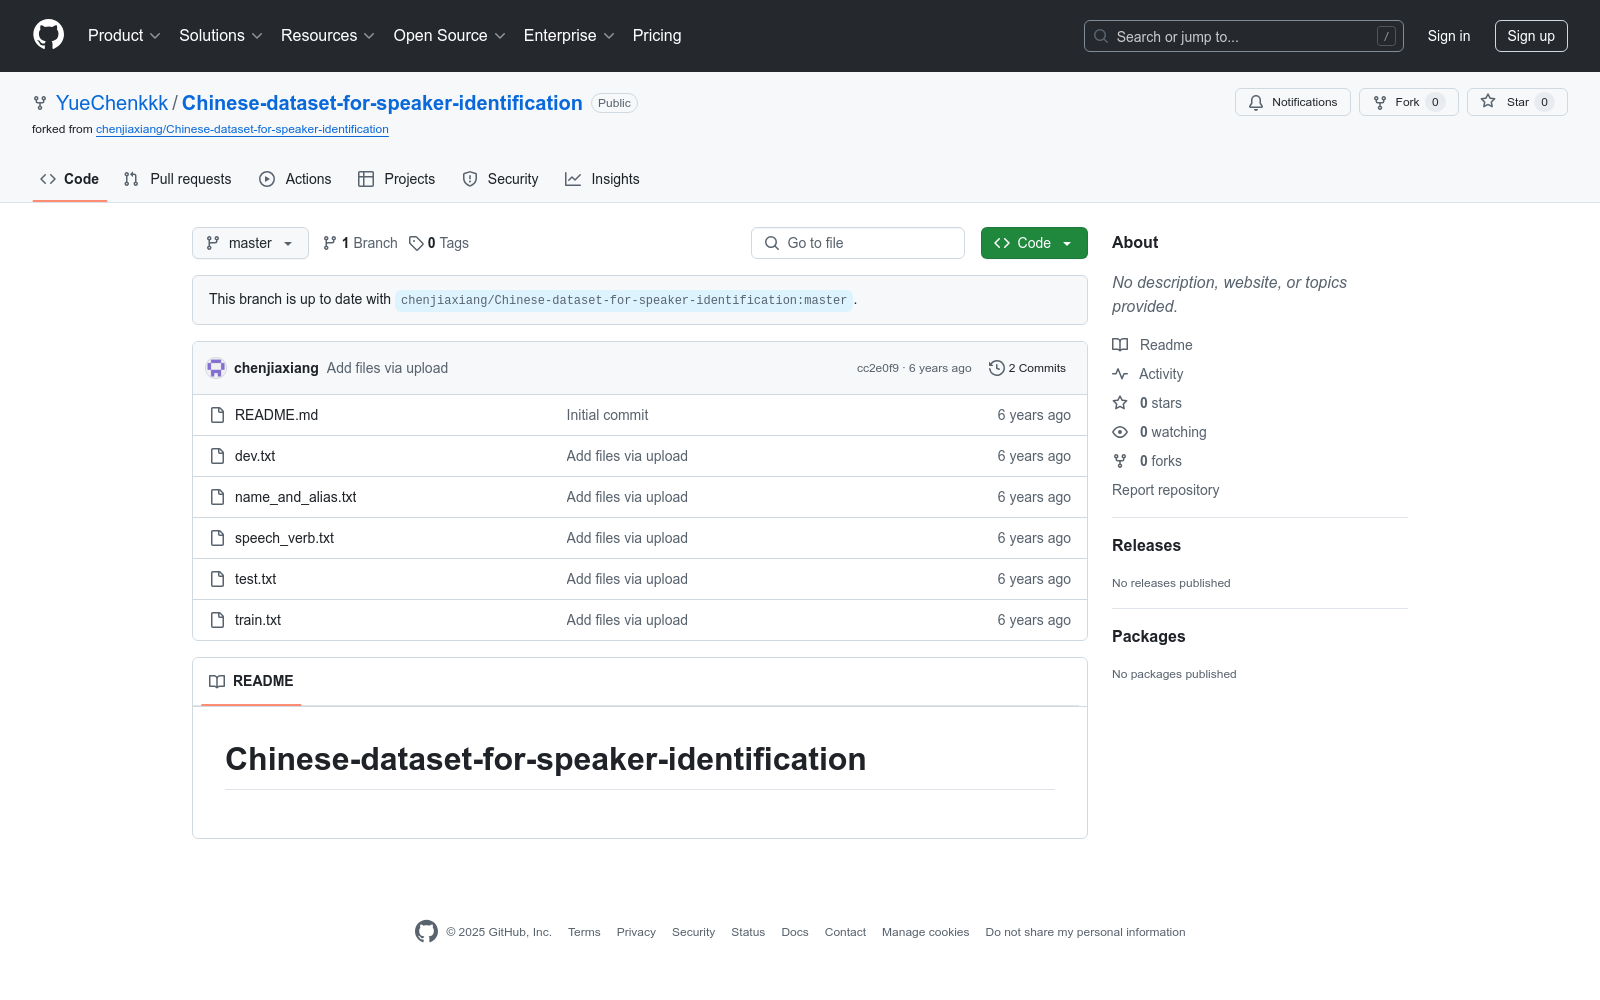Open the footer Terms link

584,932
